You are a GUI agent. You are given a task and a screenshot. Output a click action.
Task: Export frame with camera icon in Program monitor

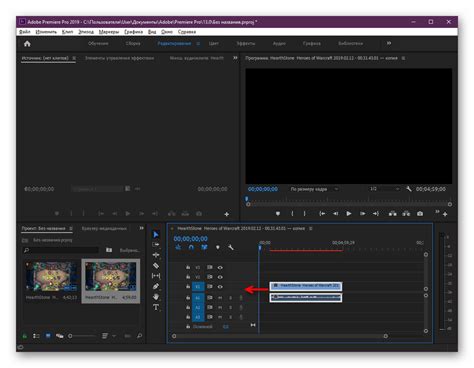pos(420,213)
